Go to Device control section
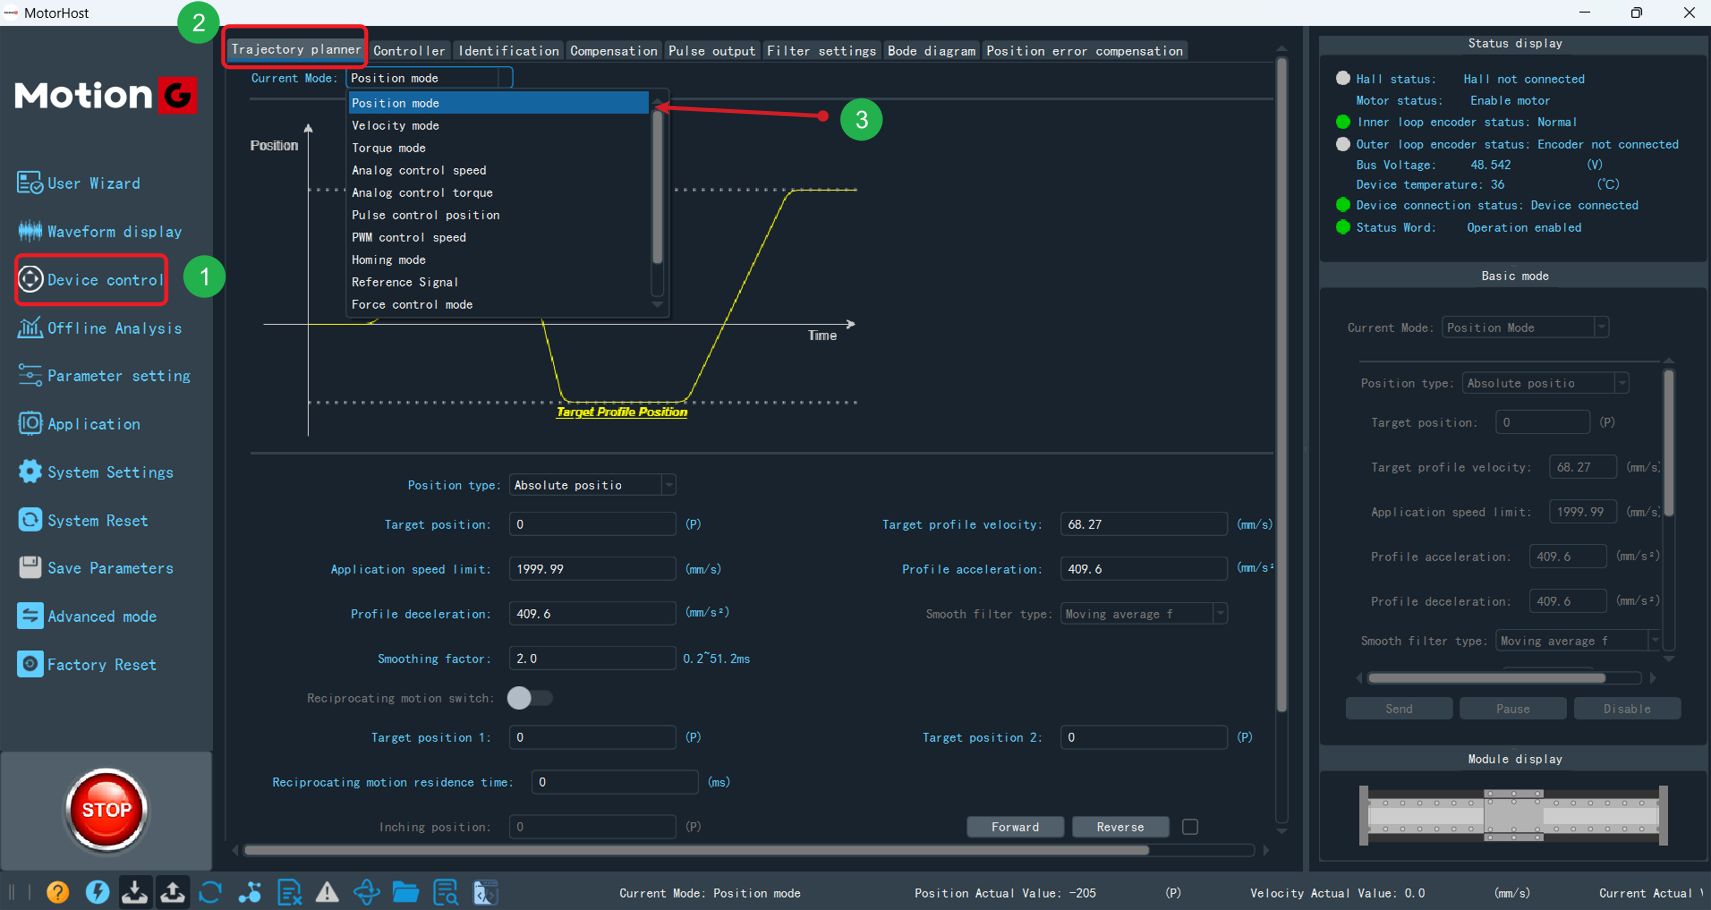Viewport: 1711px width, 910px height. (x=91, y=280)
